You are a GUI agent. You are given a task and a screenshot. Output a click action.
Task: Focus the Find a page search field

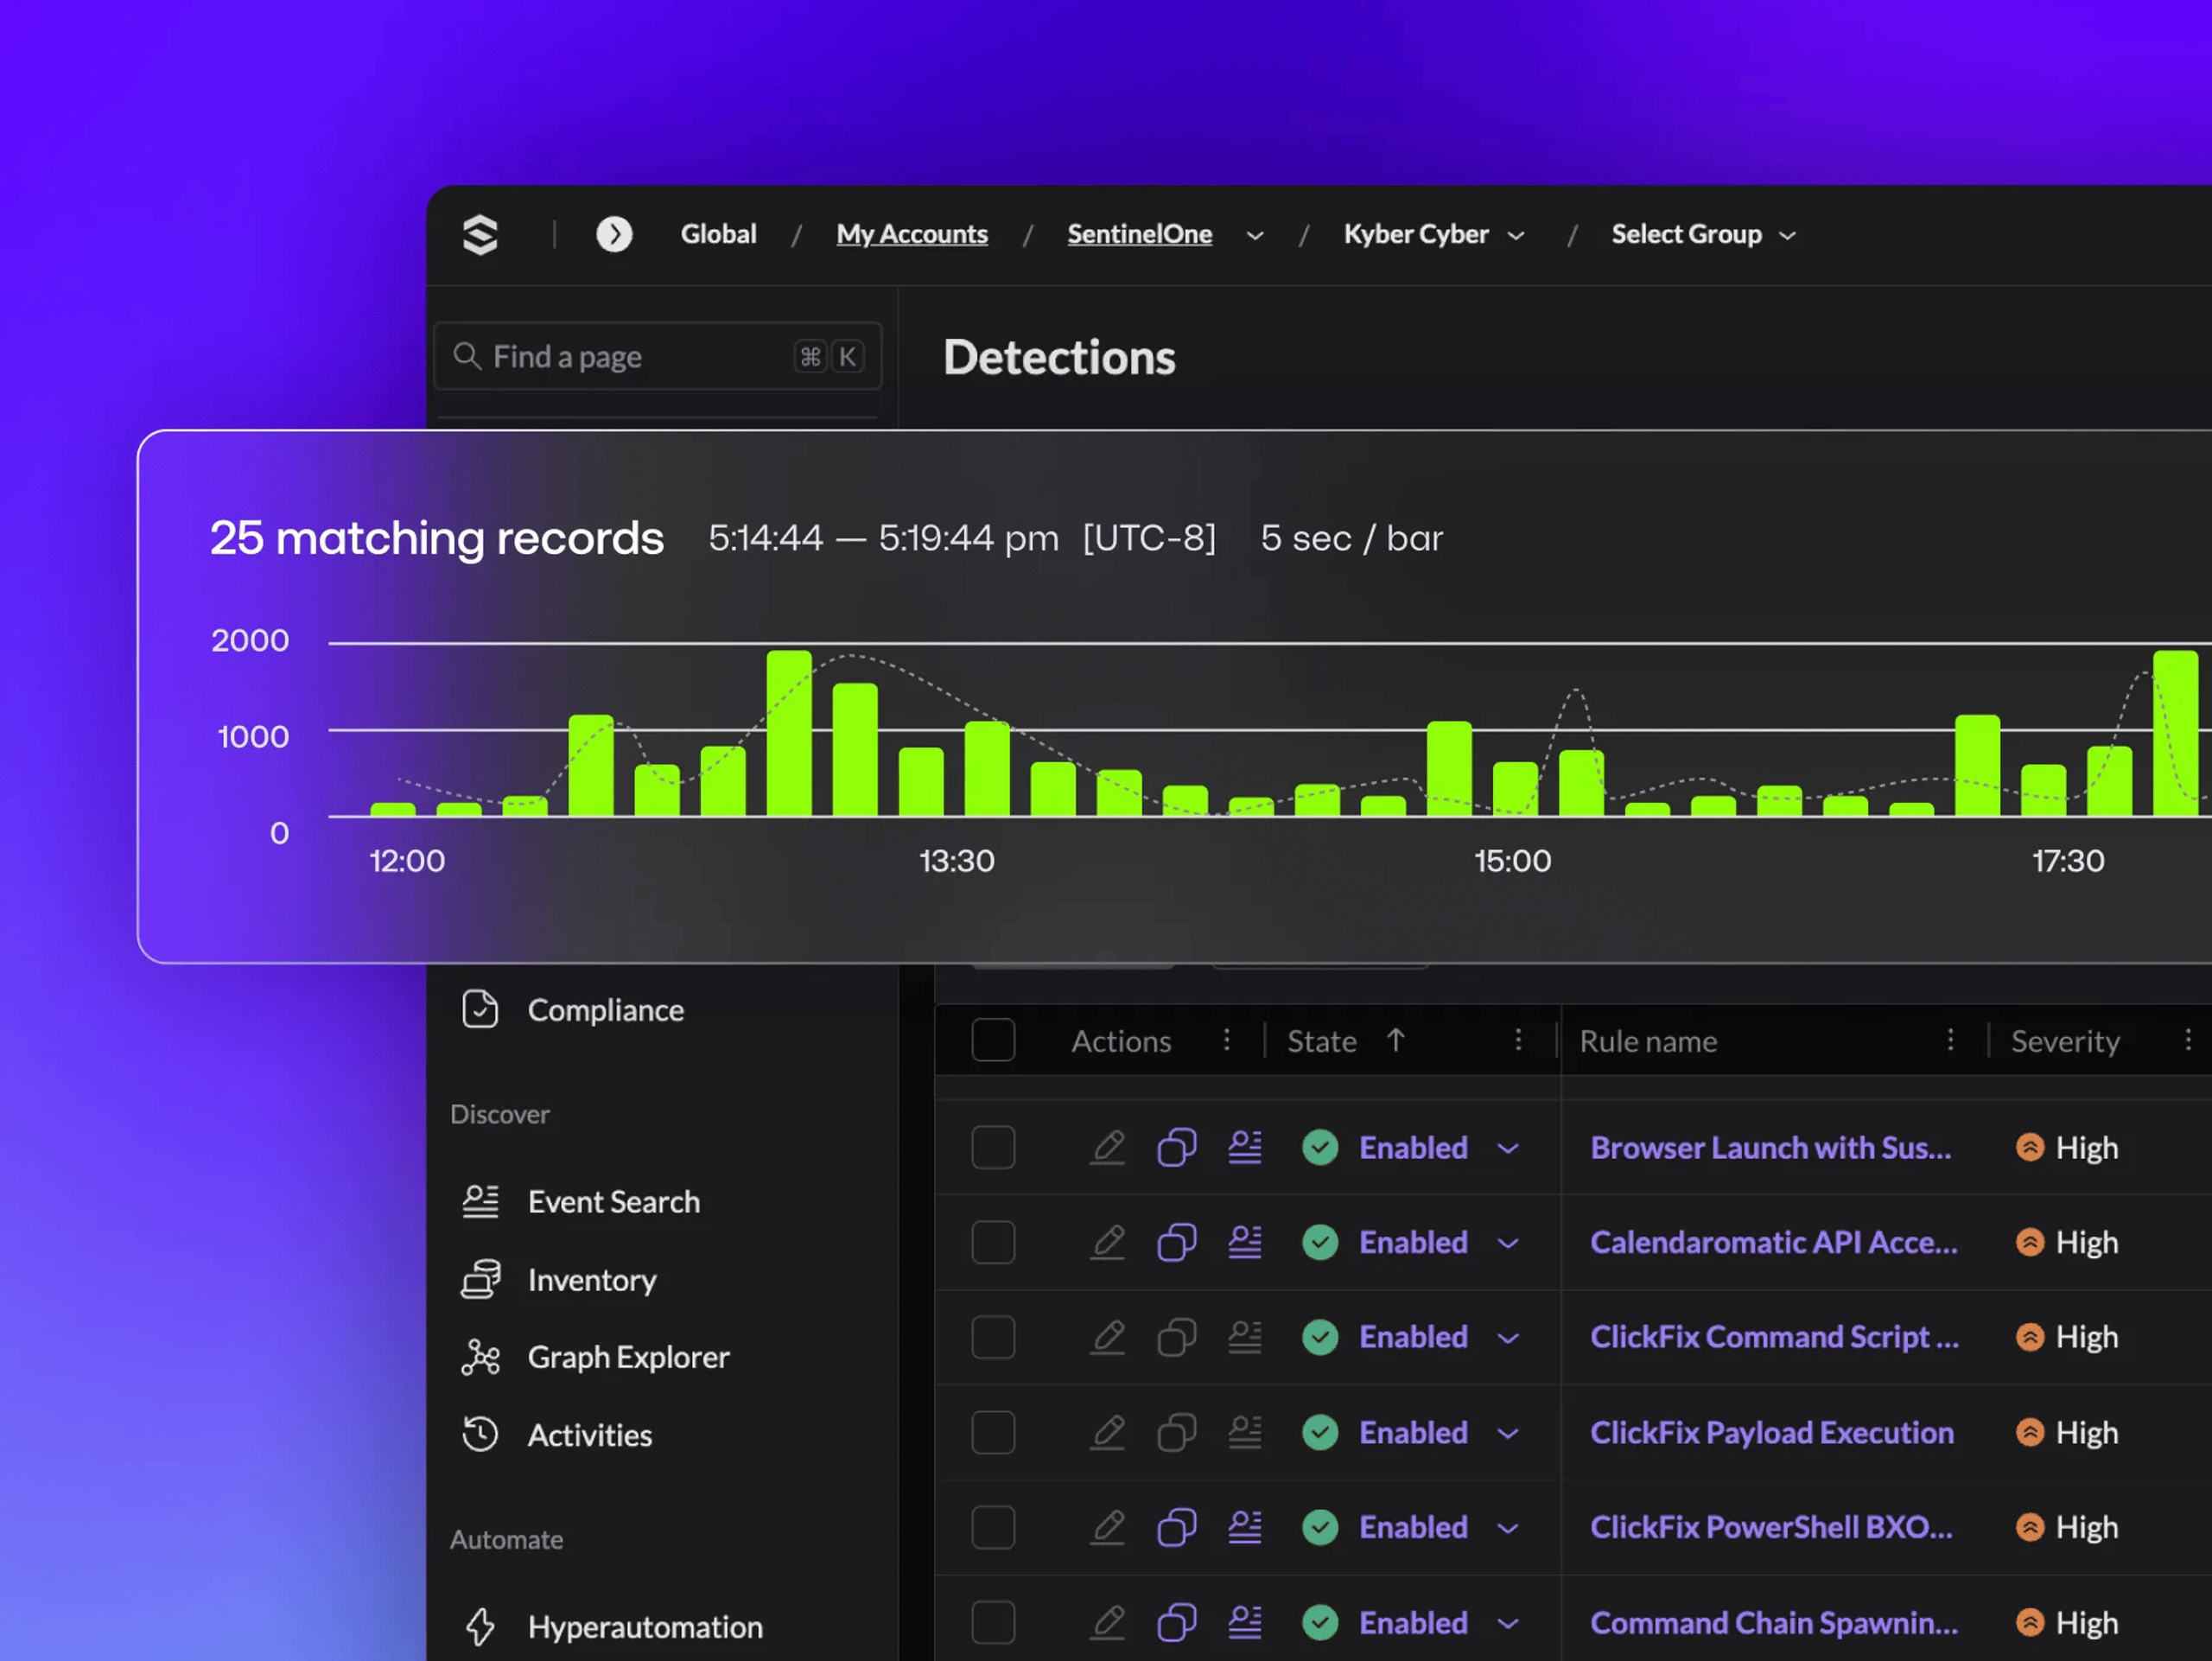[x=657, y=356]
